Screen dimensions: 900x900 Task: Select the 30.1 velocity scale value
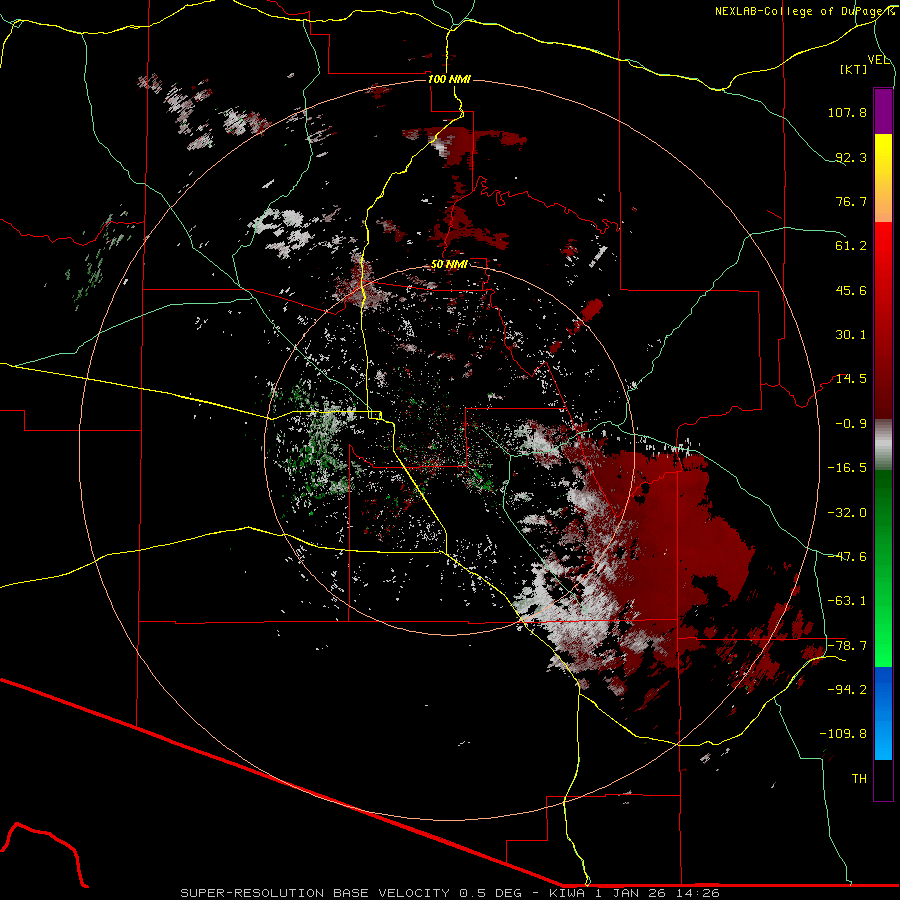click(851, 335)
